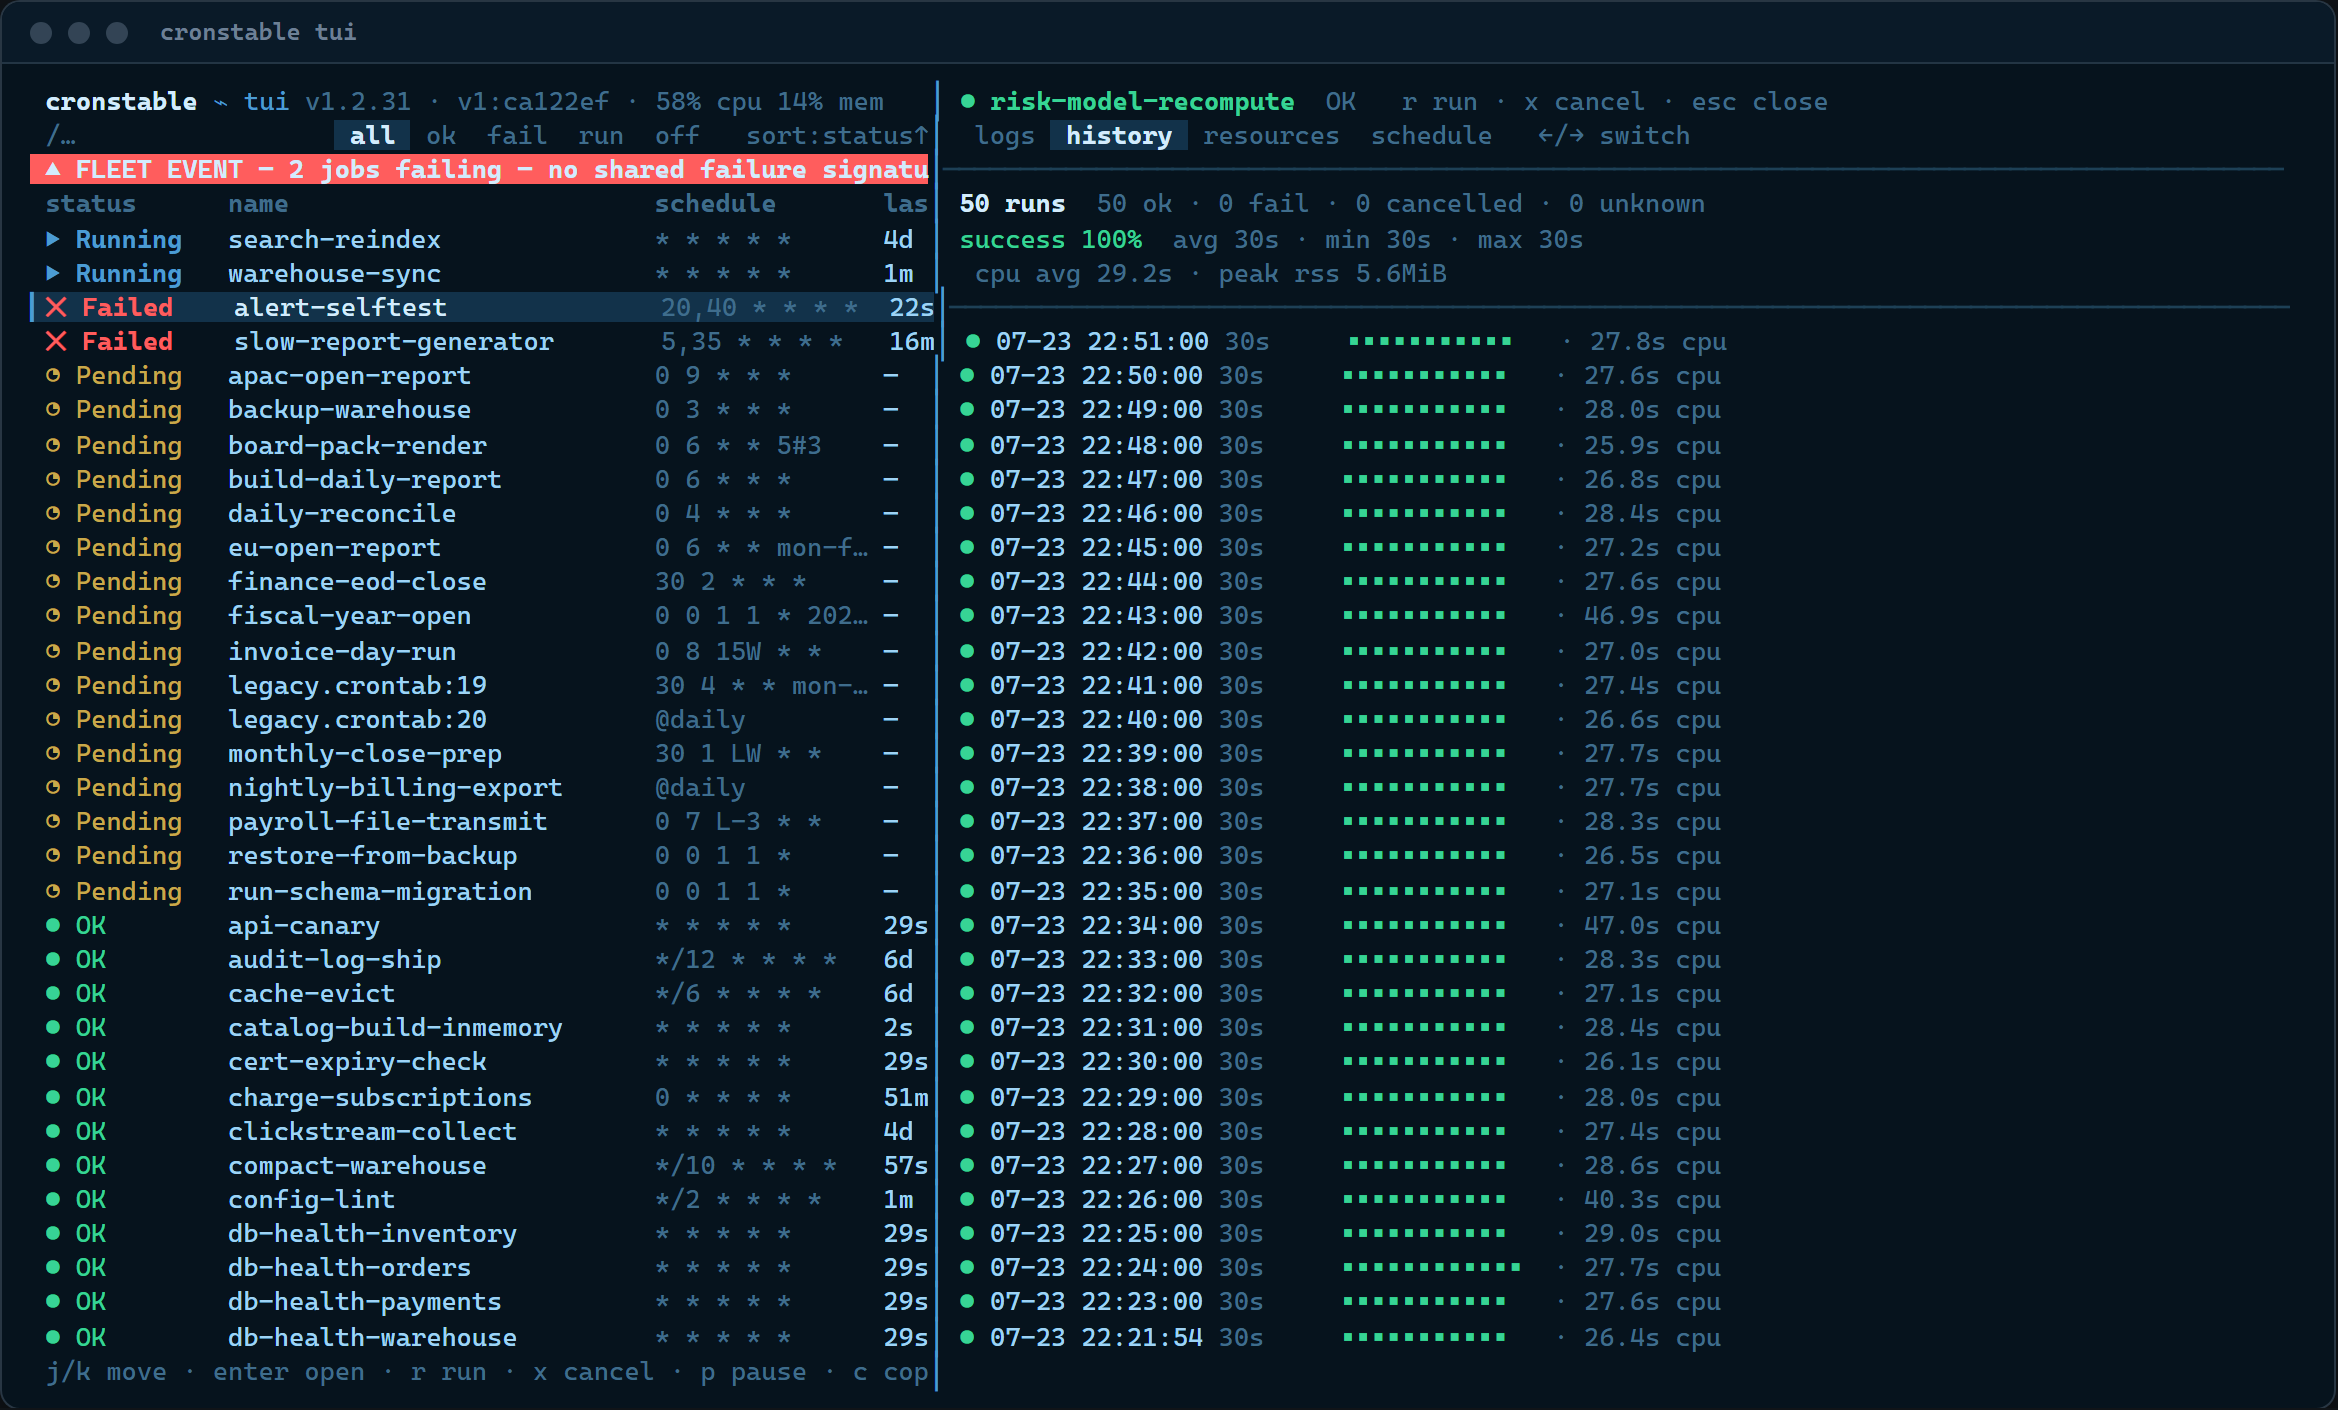Click the green OK dot for api-canary
This screenshot has width=2338, height=1410.
pos(53,925)
